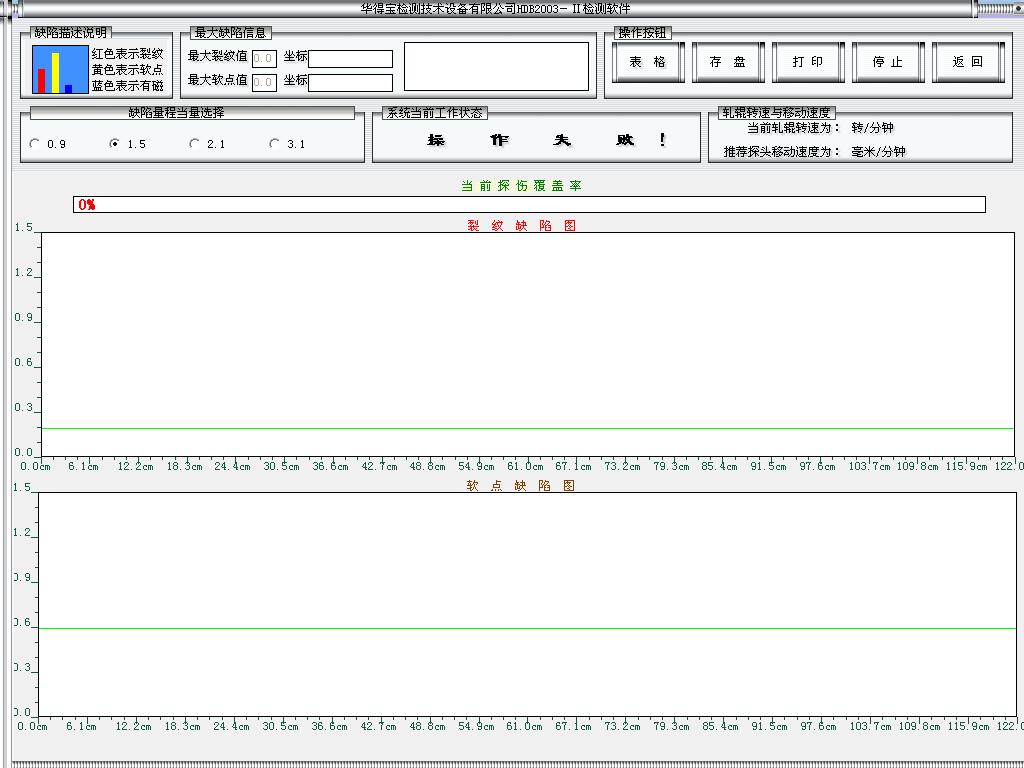Click the 当前探伤覆盖率 label
Image resolution: width=1024 pixels, height=768 pixels.
point(521,185)
